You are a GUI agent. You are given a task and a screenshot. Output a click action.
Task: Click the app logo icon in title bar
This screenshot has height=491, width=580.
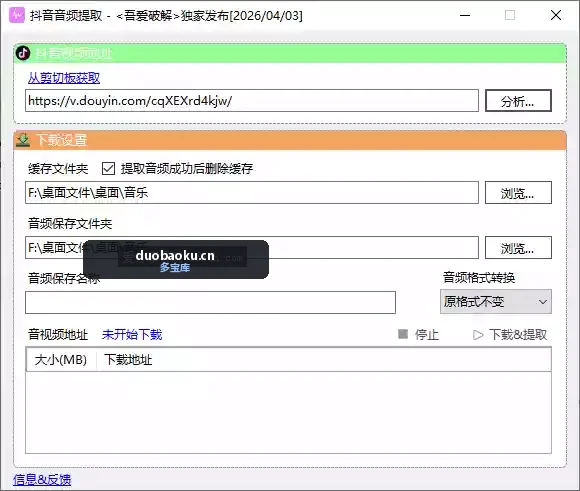pyautogui.click(x=17, y=15)
